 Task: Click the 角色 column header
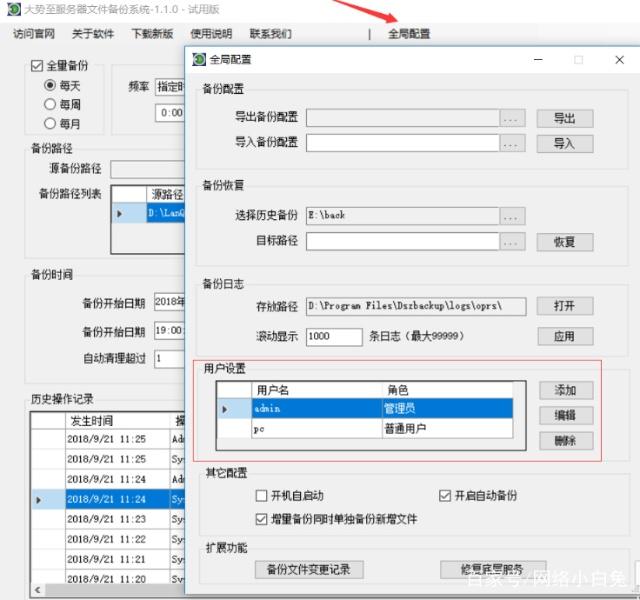point(447,390)
